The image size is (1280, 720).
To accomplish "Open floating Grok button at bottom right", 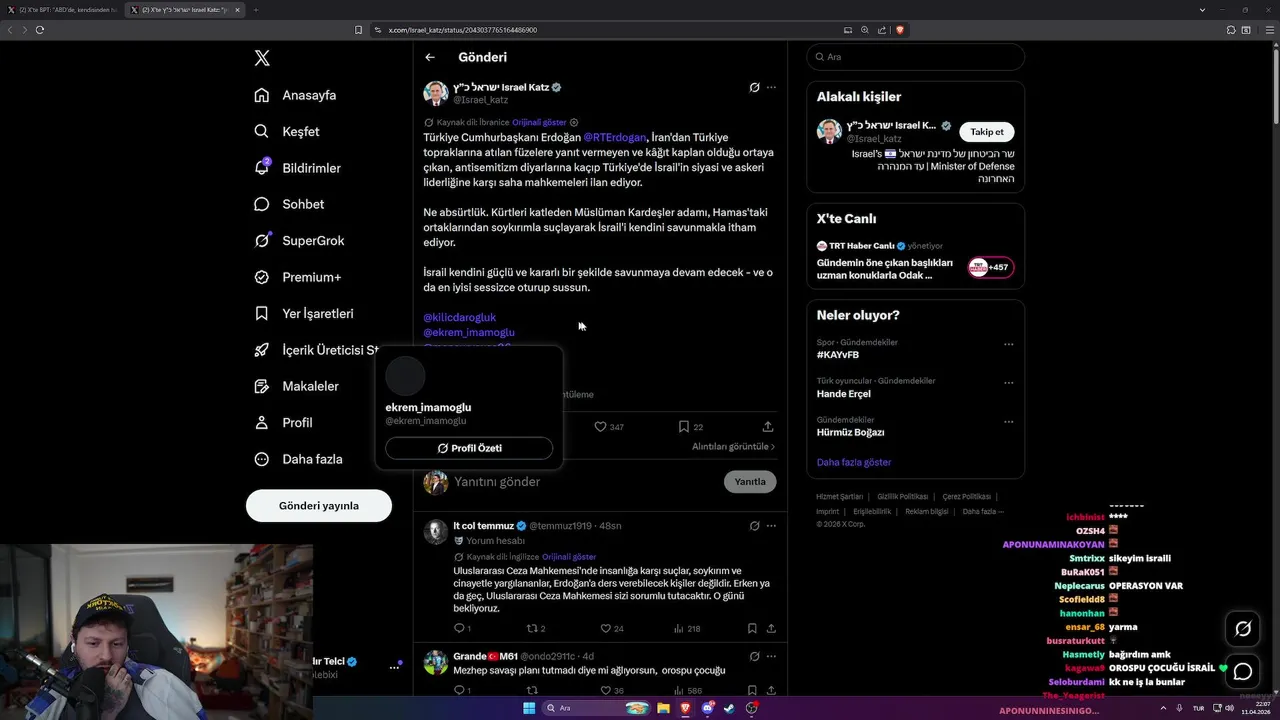I will point(1243,629).
